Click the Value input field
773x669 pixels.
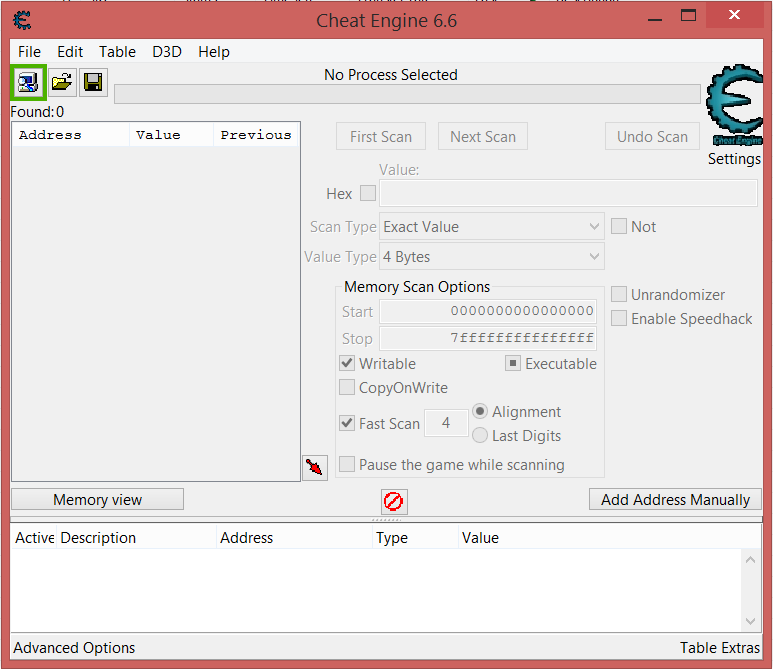coord(568,193)
